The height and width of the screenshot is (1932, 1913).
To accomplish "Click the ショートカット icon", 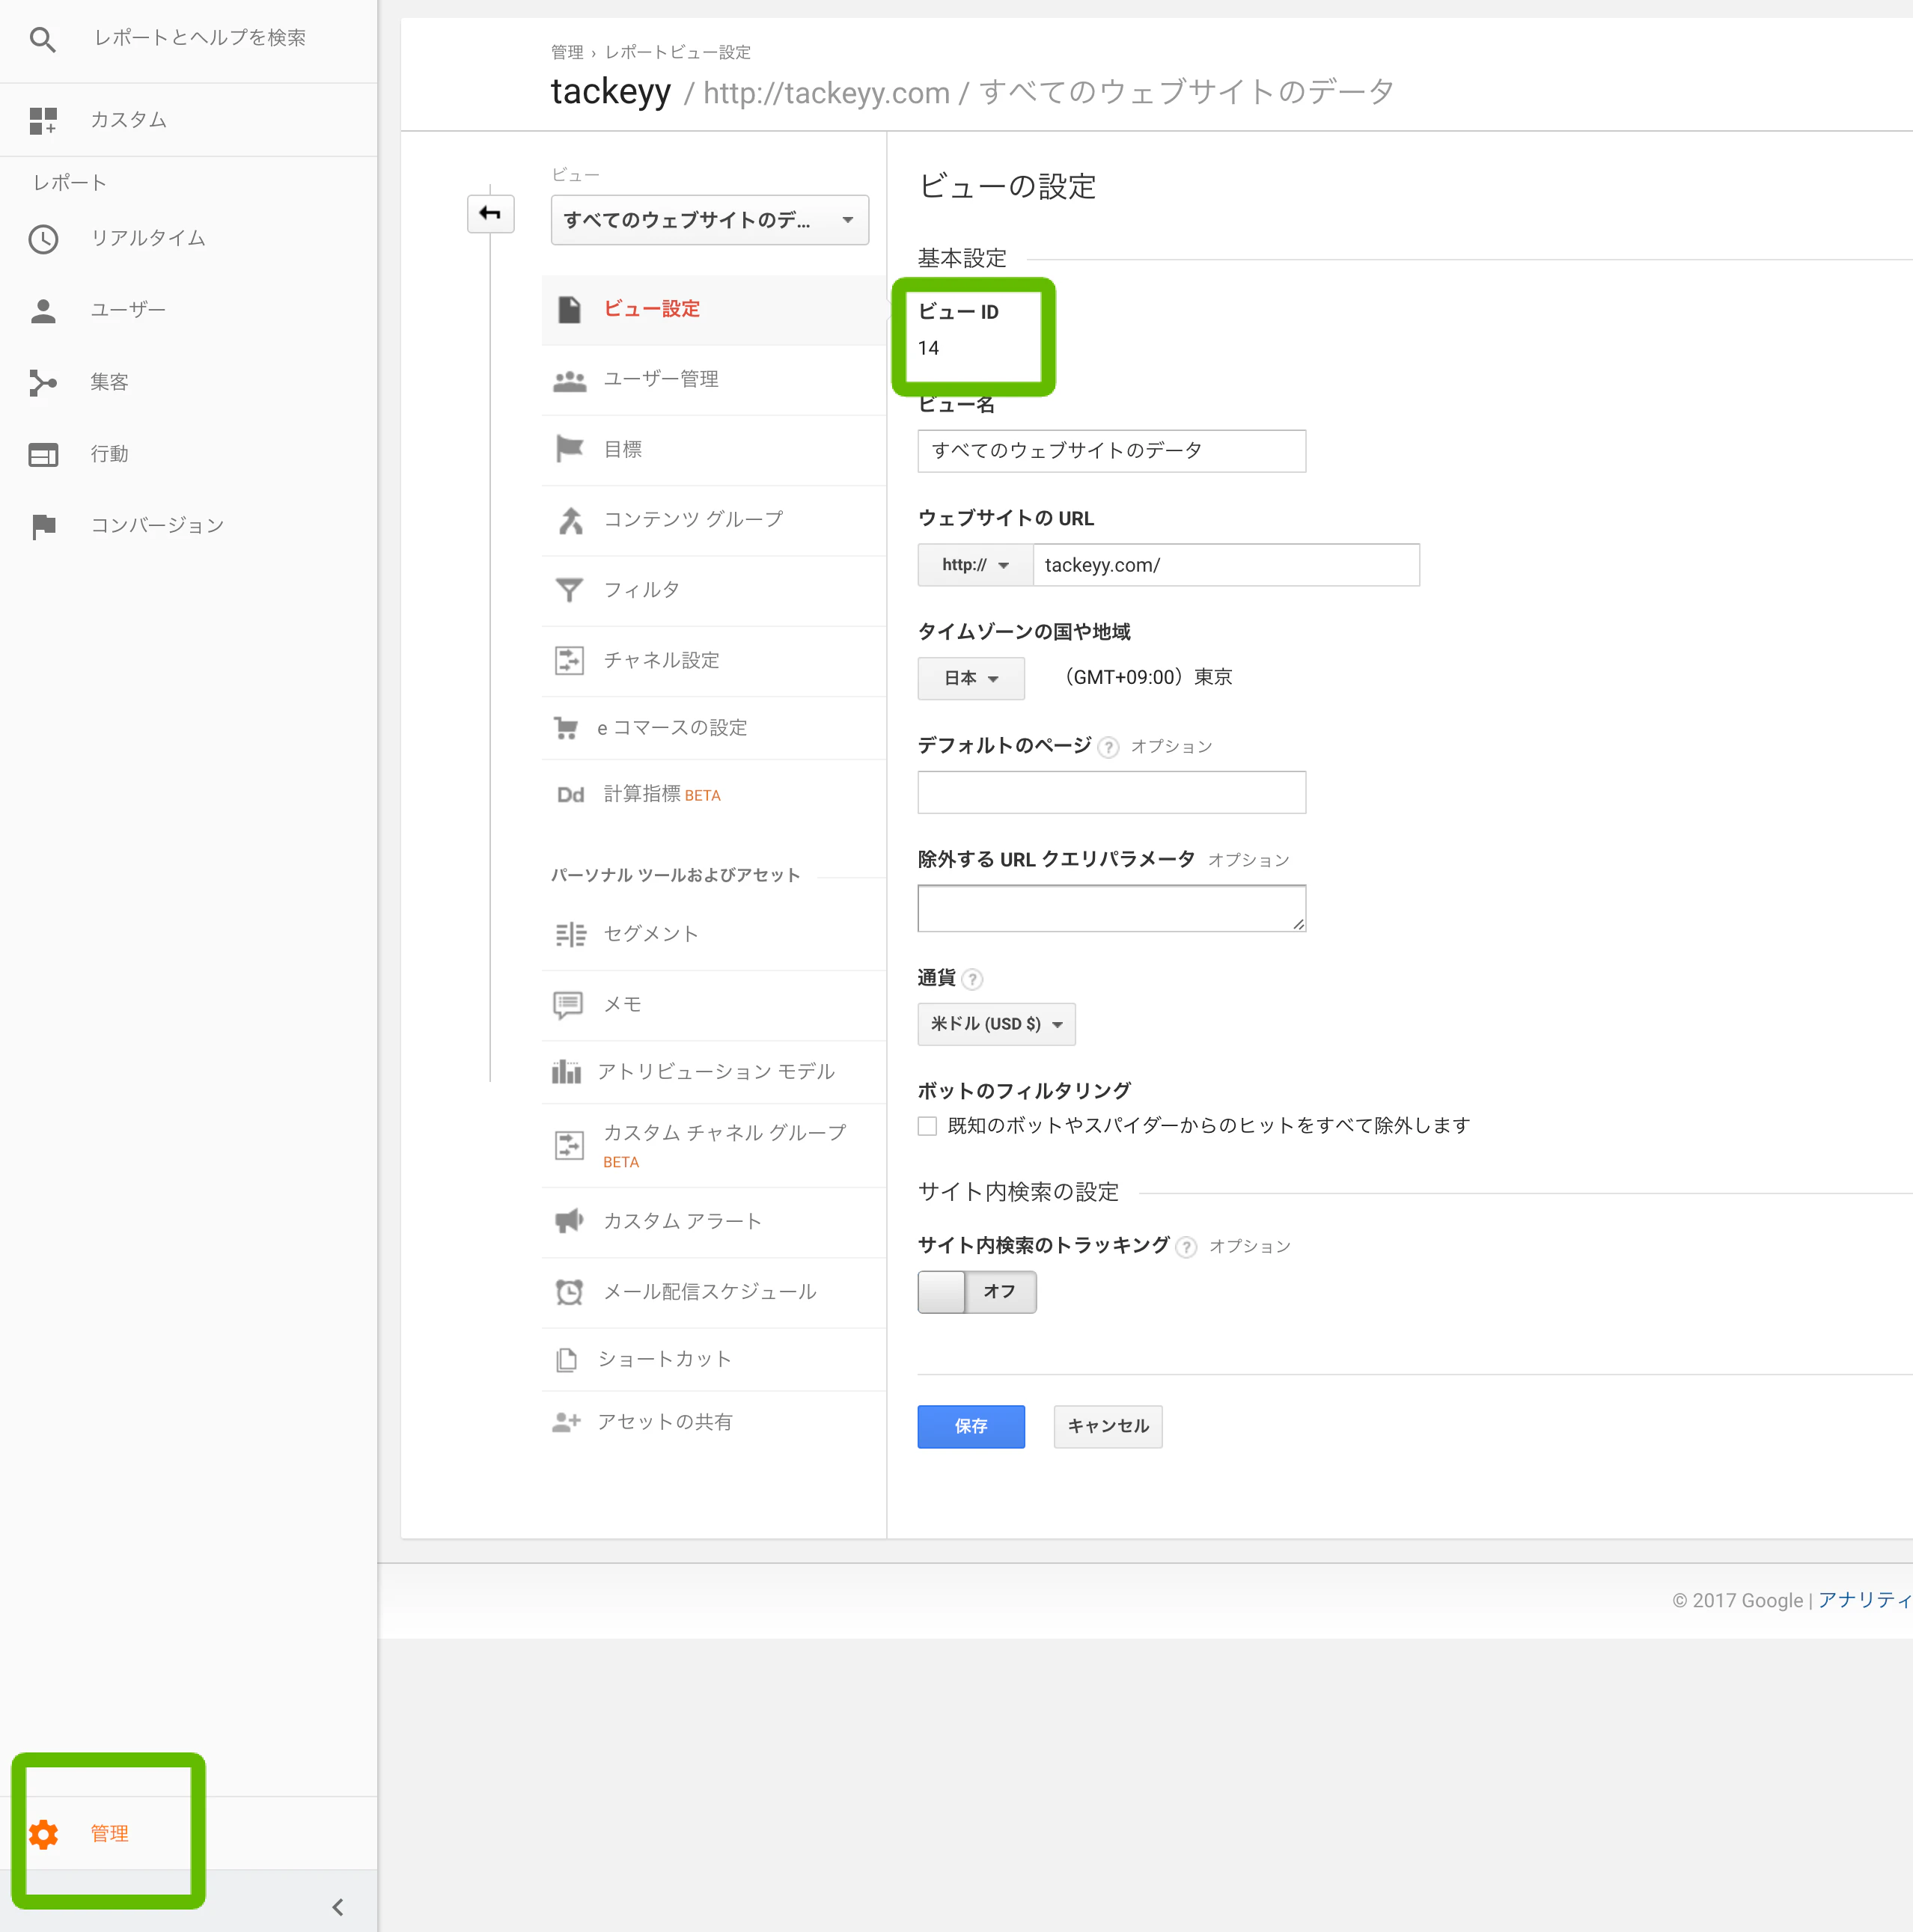I will pos(566,1360).
